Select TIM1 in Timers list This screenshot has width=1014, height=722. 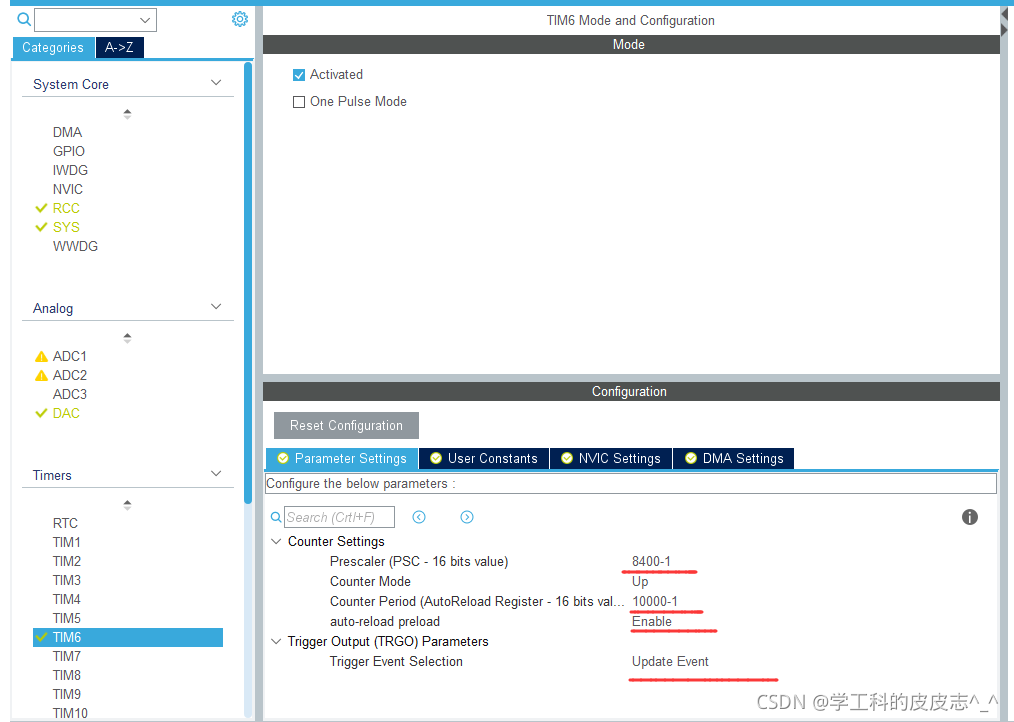pos(67,542)
